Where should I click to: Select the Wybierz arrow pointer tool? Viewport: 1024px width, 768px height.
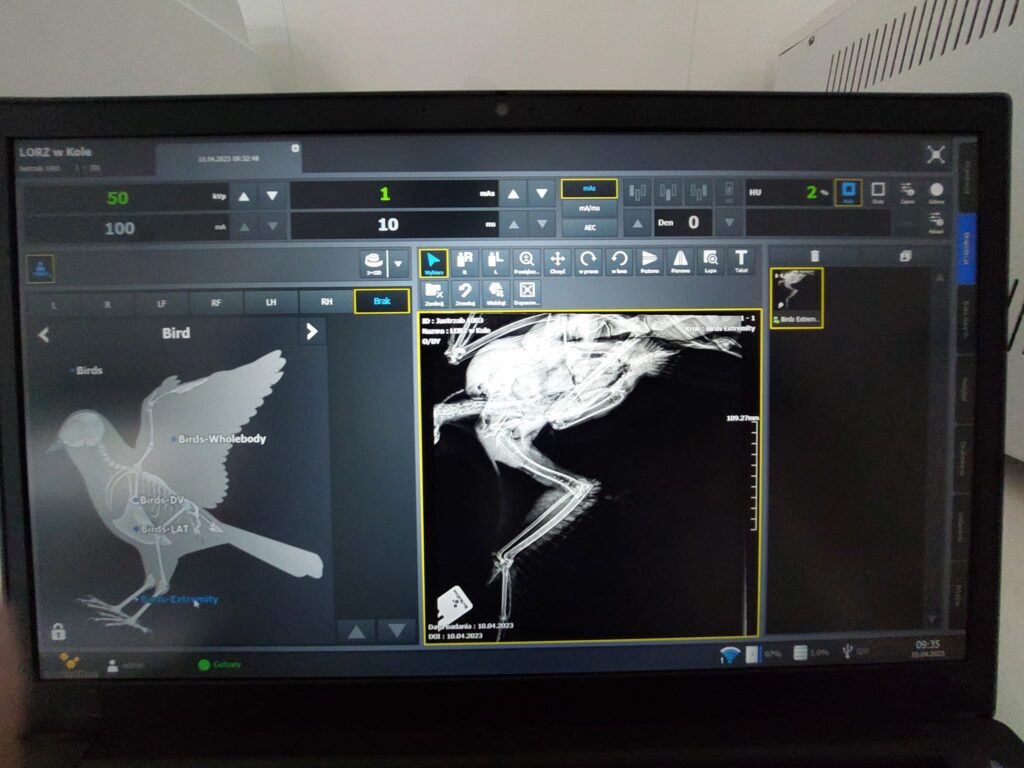[433, 263]
